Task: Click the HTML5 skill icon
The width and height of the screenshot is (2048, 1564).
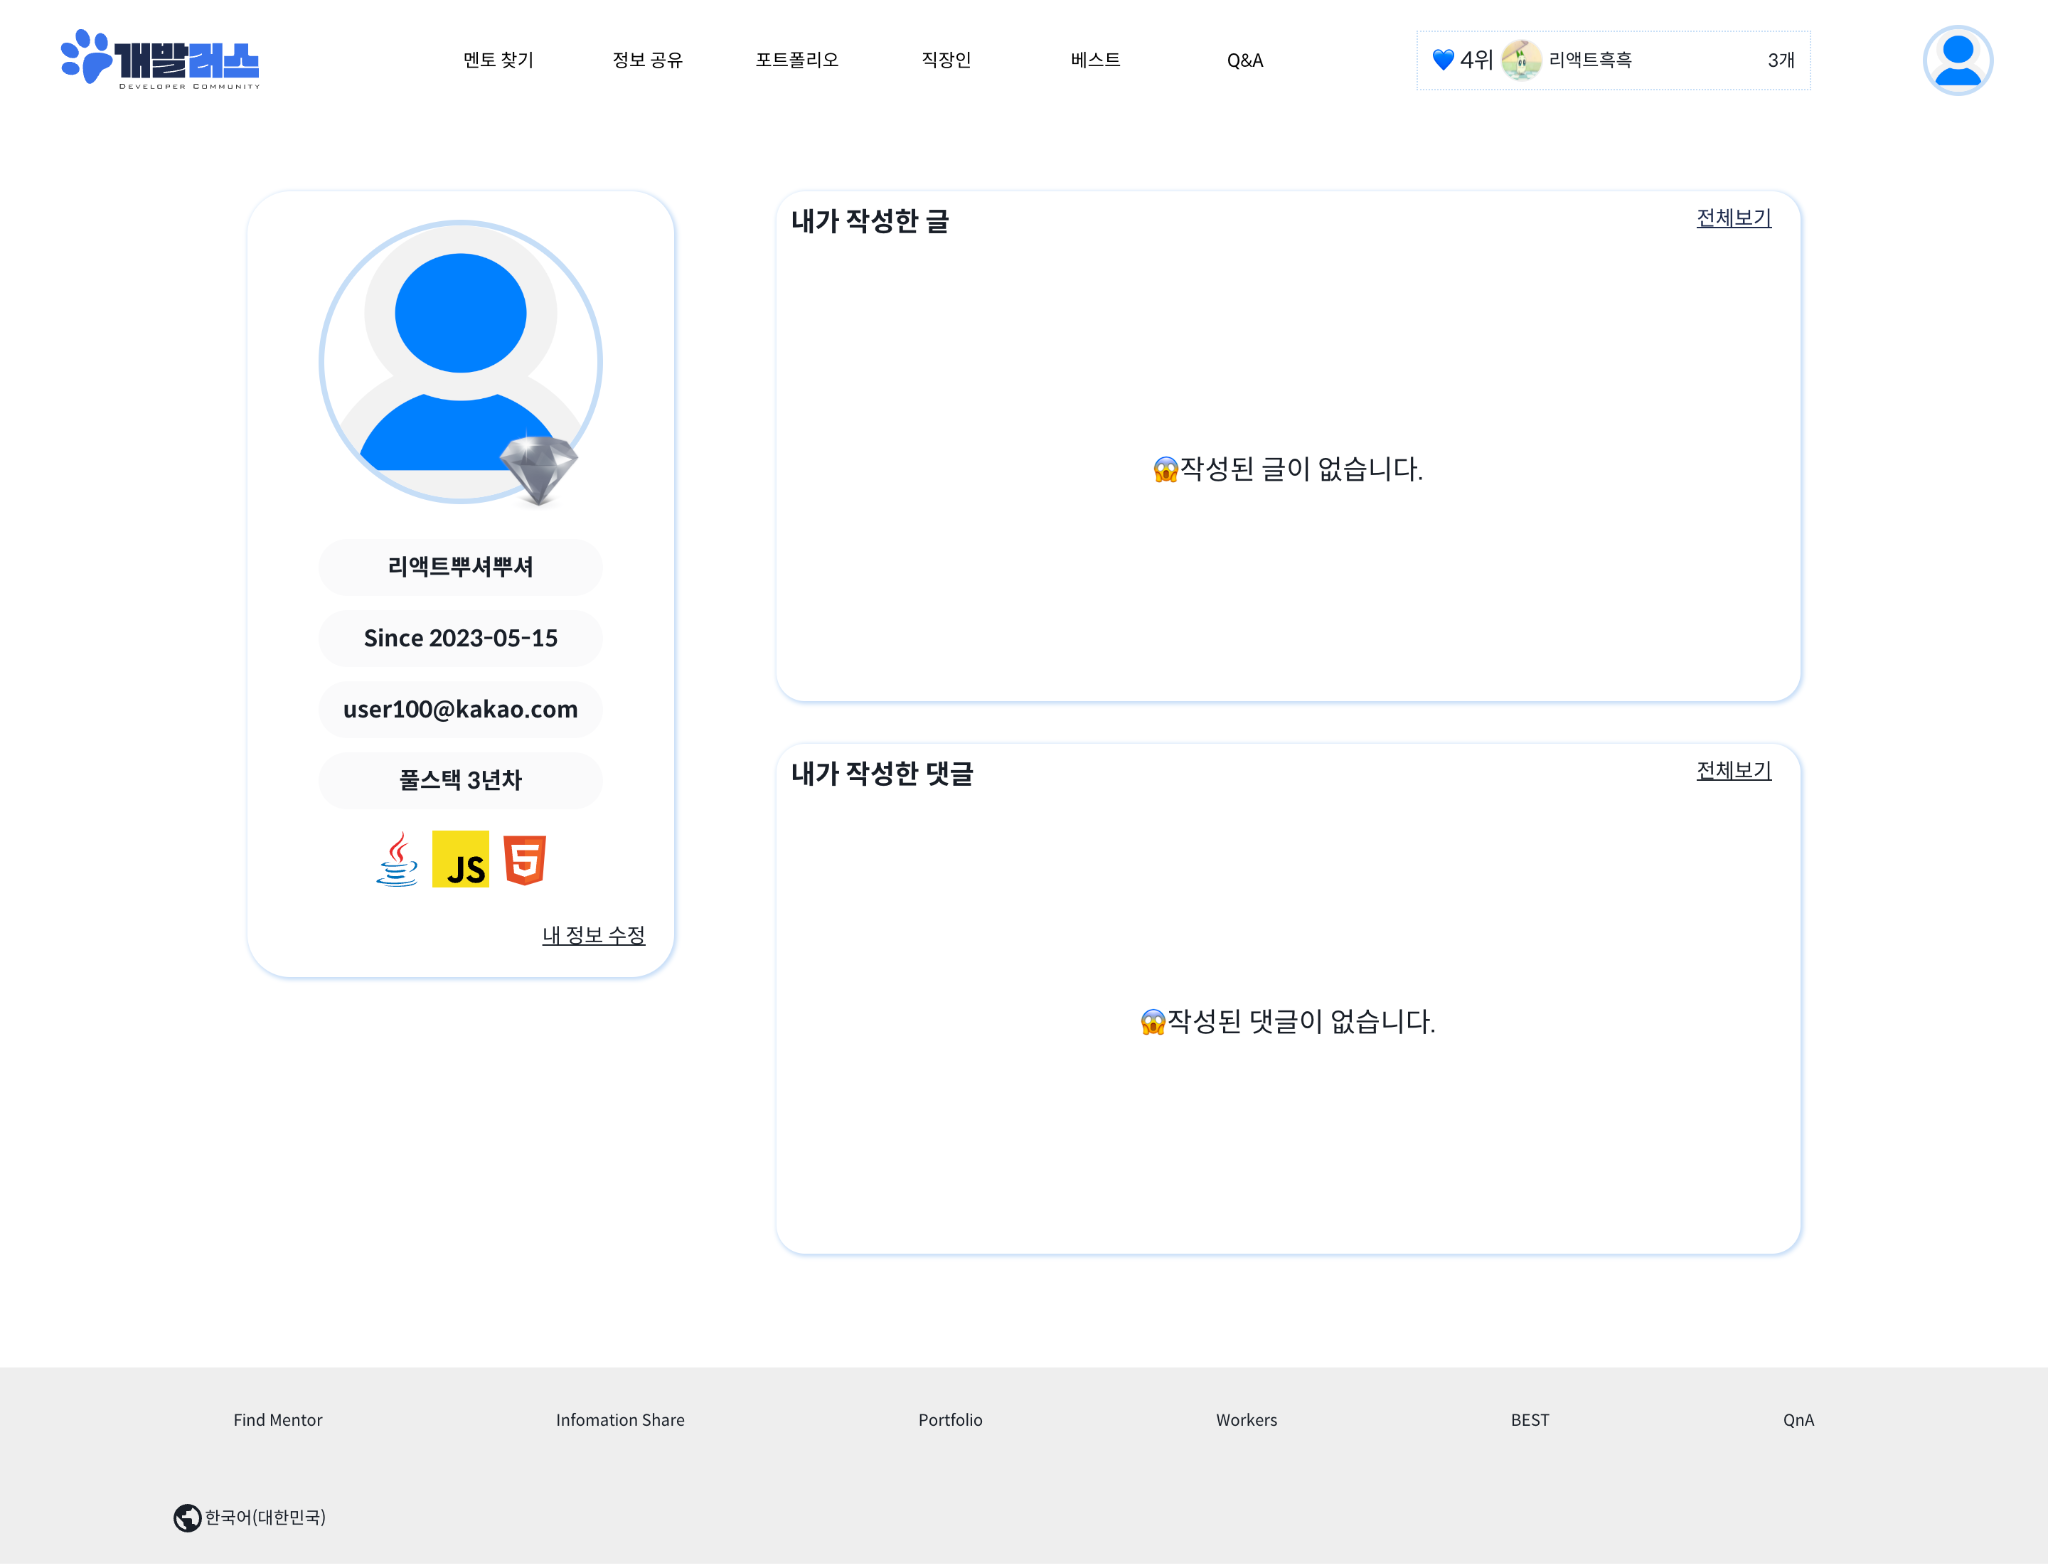Action: [524, 860]
